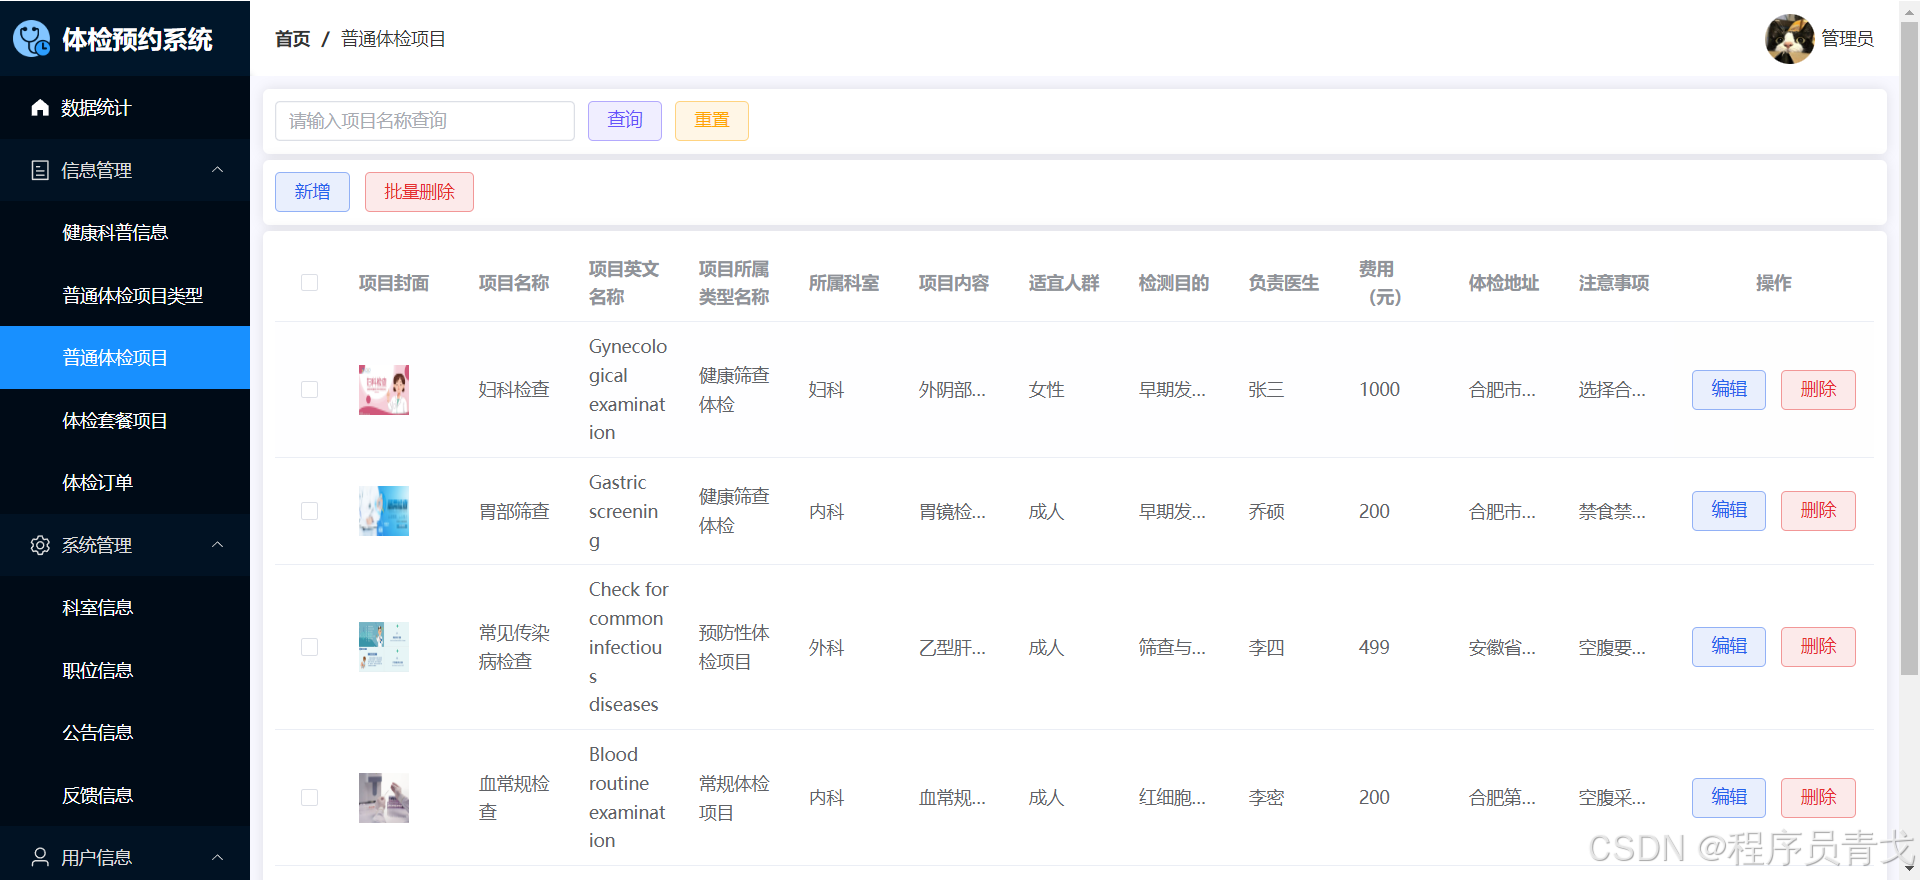Open 科室信息 menu item
Viewport: 1920px width, 880px height.
(125, 607)
